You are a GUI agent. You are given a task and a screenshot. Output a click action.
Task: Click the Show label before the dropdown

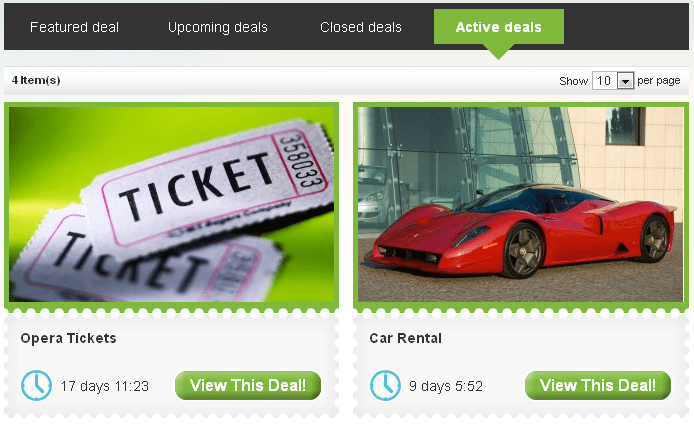tap(573, 81)
